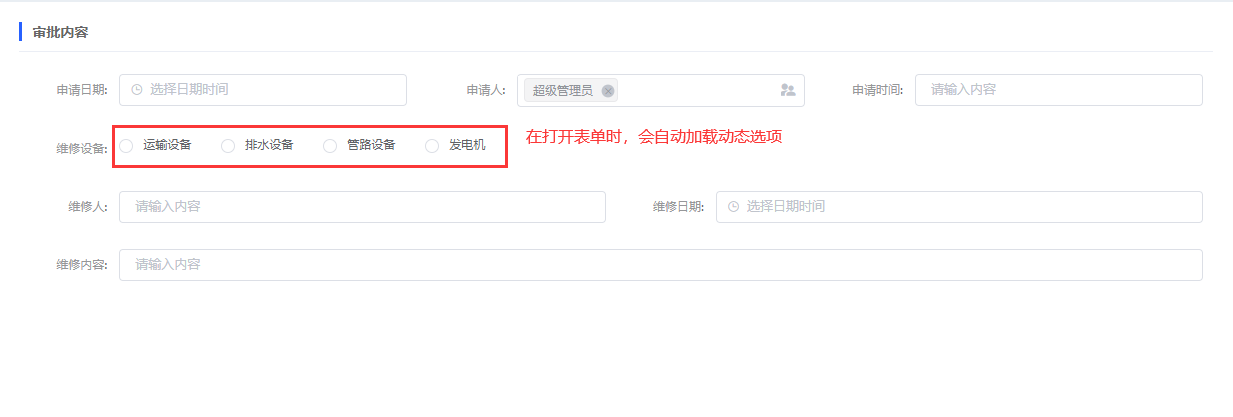Select the 发电机 radio option
This screenshot has height=417, width=1233.
(432, 146)
